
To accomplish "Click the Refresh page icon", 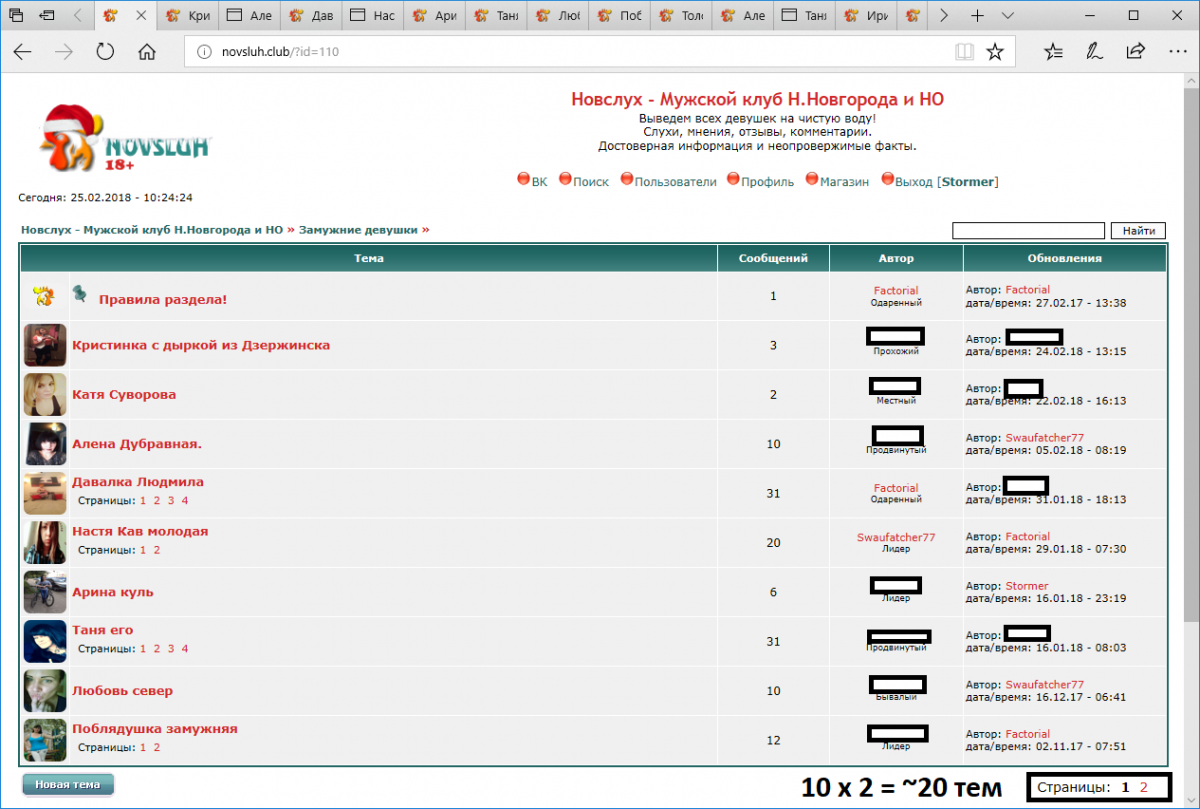I will pyautogui.click(x=105, y=52).
